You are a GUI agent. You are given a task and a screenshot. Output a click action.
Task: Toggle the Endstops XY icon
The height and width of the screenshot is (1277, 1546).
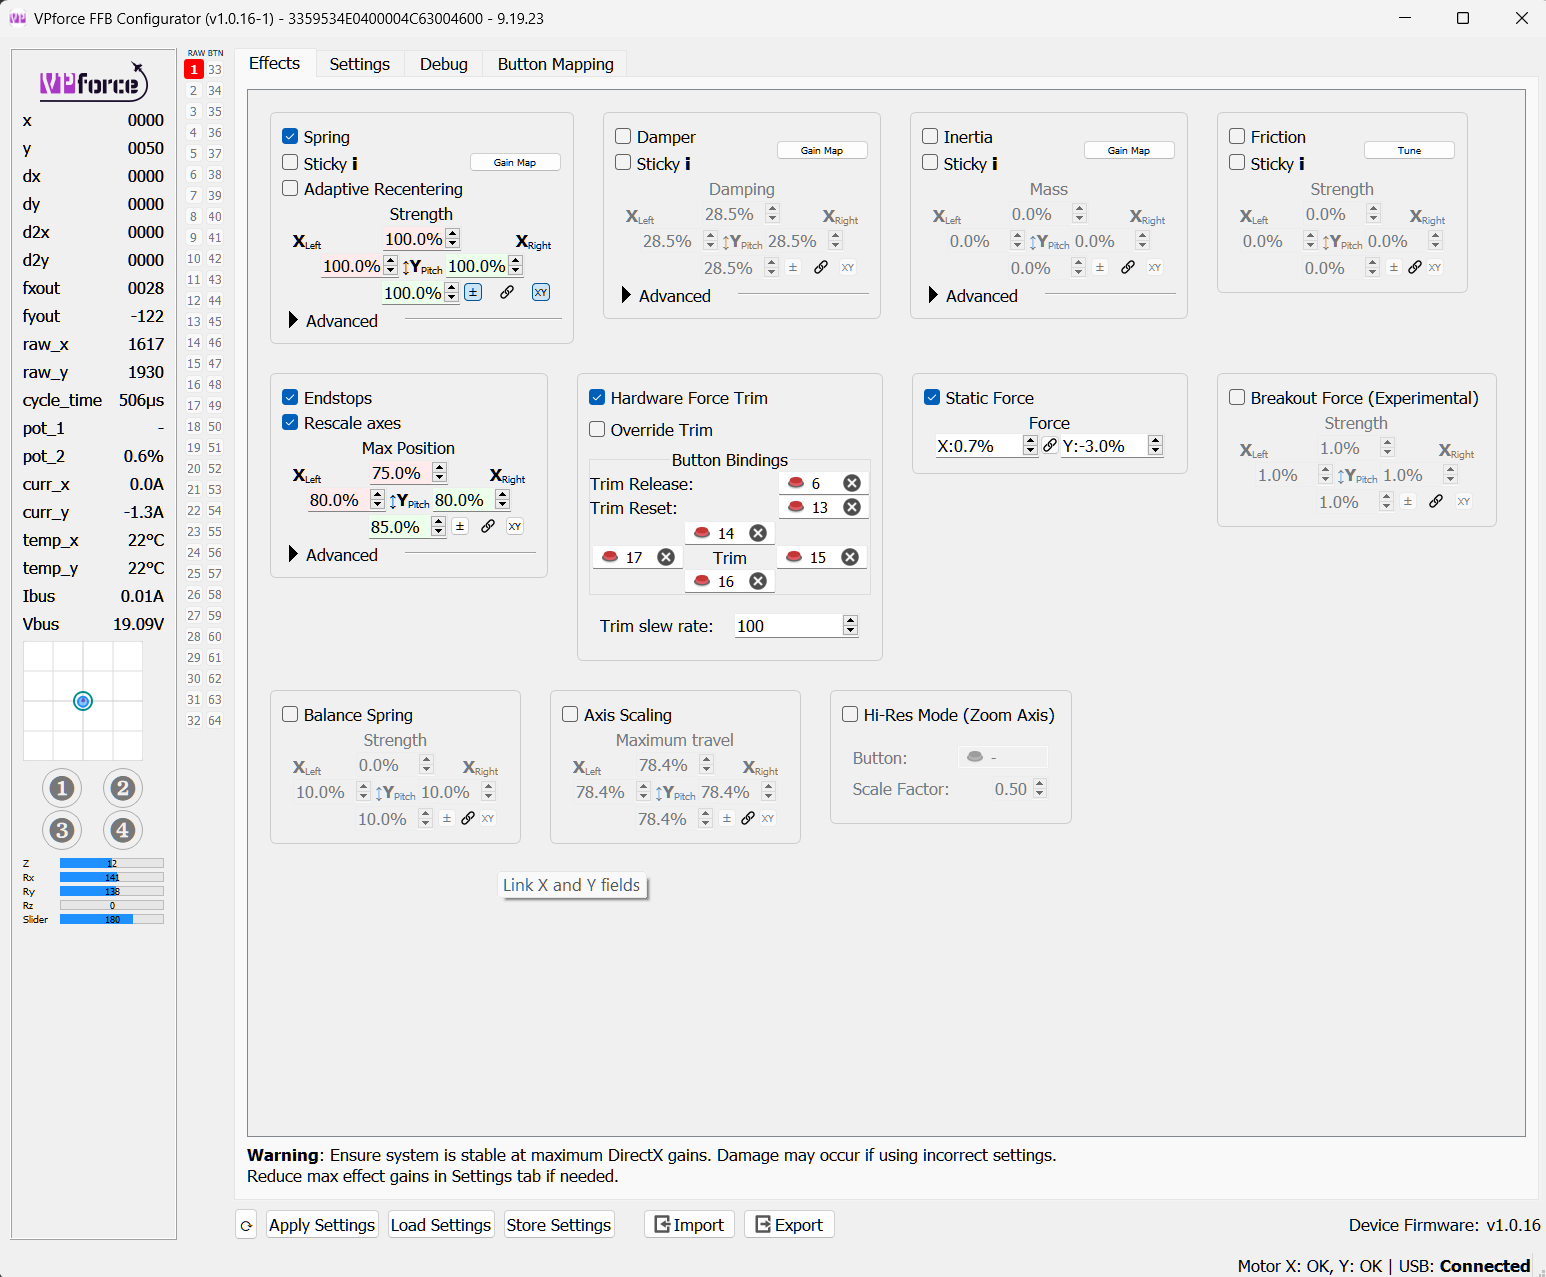(x=515, y=526)
